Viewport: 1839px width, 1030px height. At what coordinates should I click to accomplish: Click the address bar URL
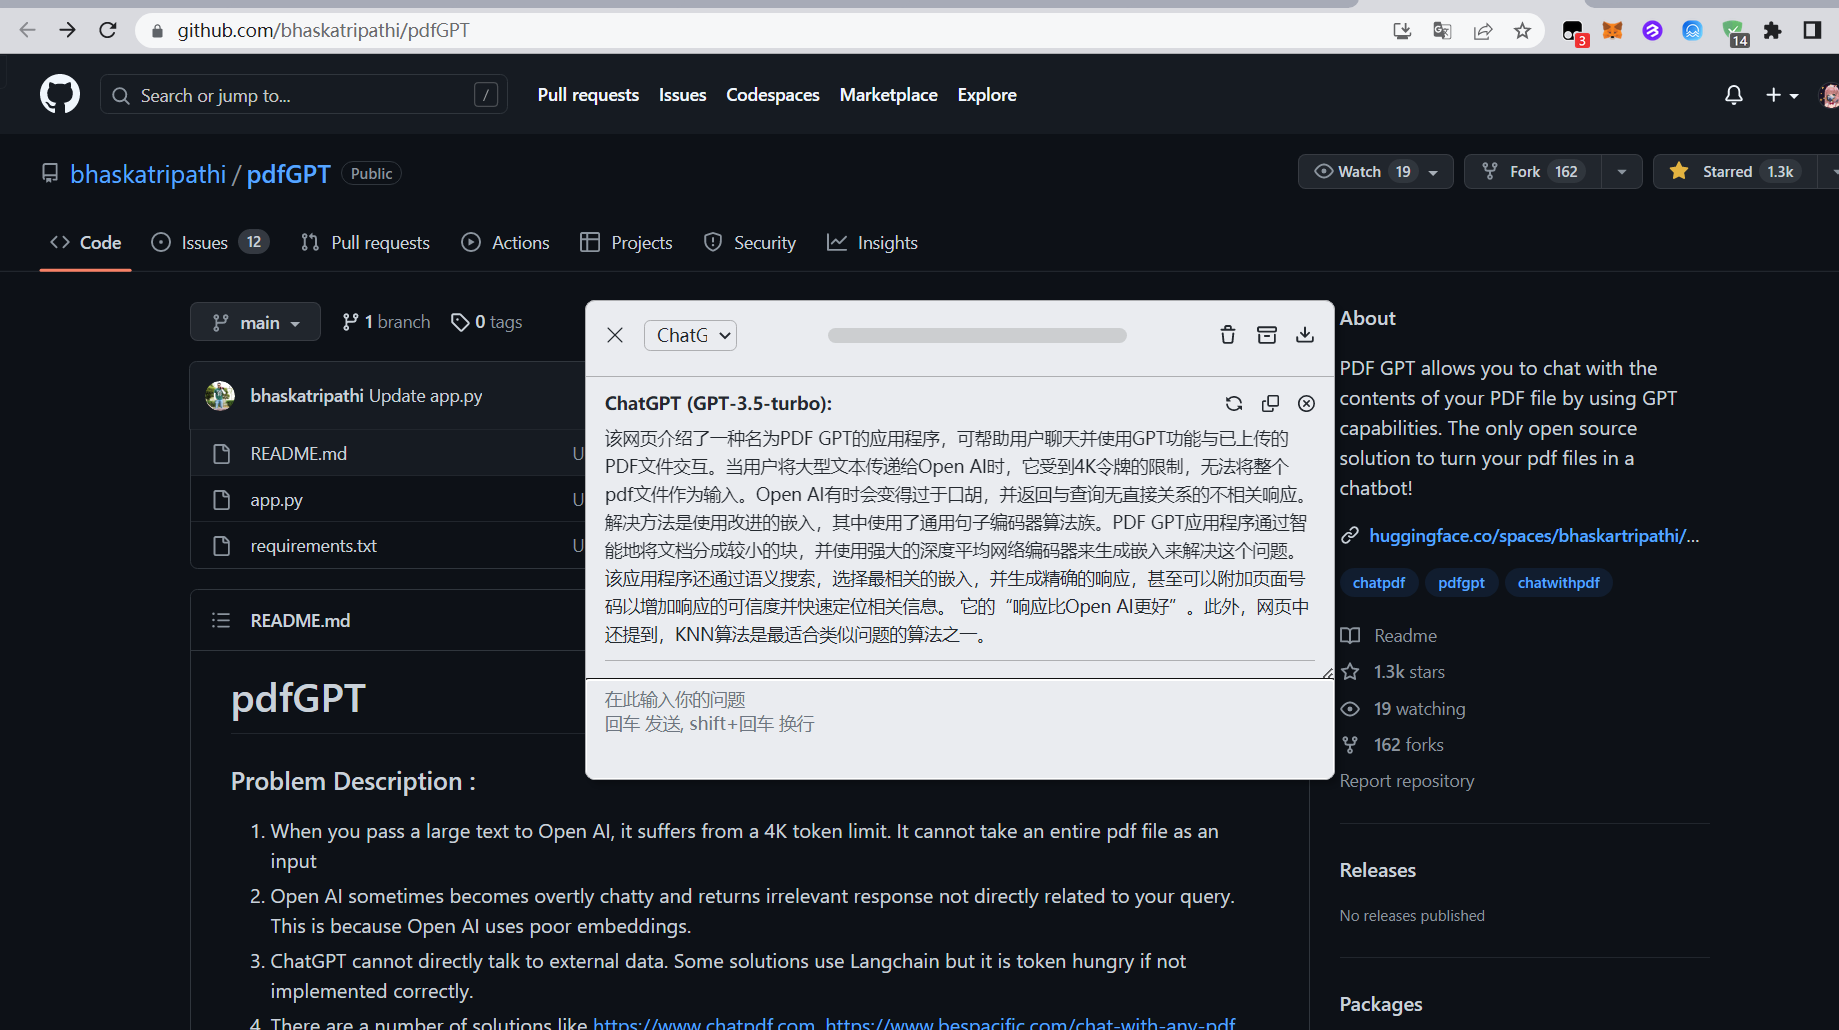pos(323,31)
